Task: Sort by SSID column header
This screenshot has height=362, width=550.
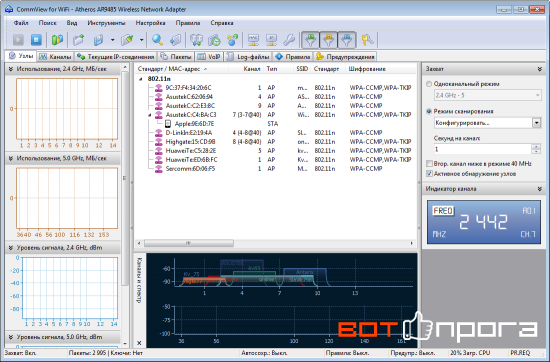Action: 302,69
